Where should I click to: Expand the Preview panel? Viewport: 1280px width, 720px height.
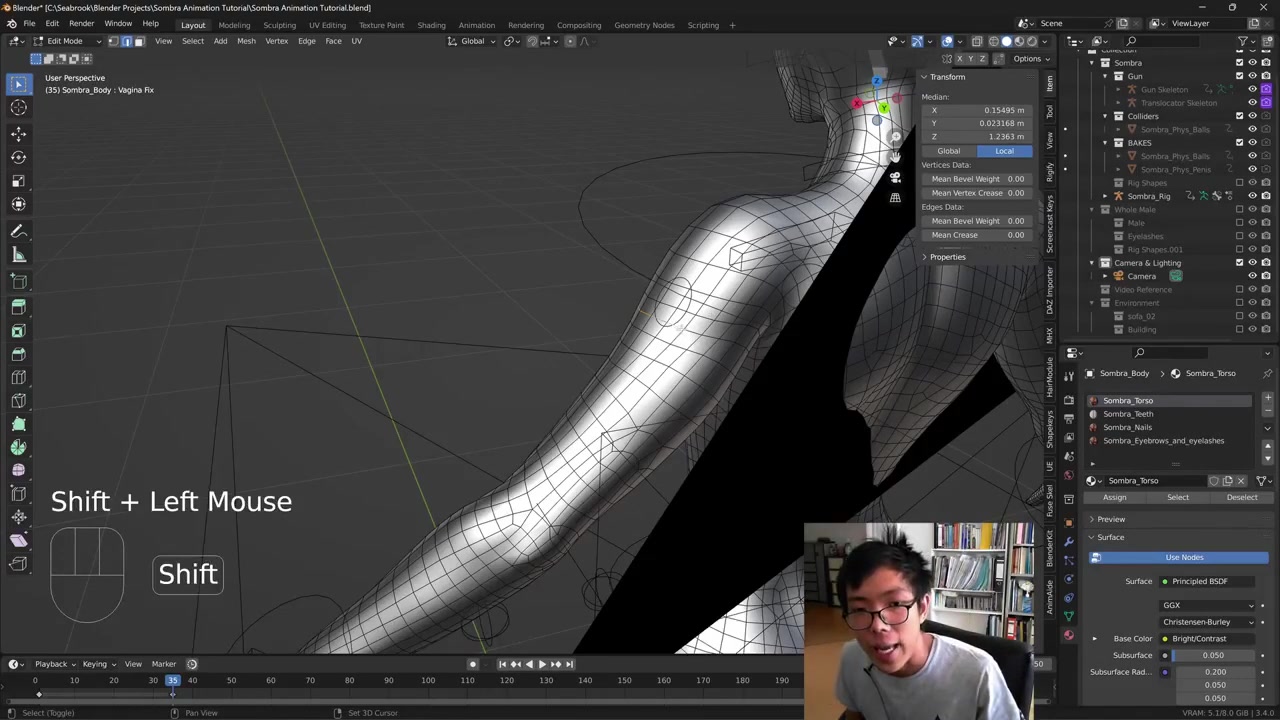click(x=1110, y=519)
